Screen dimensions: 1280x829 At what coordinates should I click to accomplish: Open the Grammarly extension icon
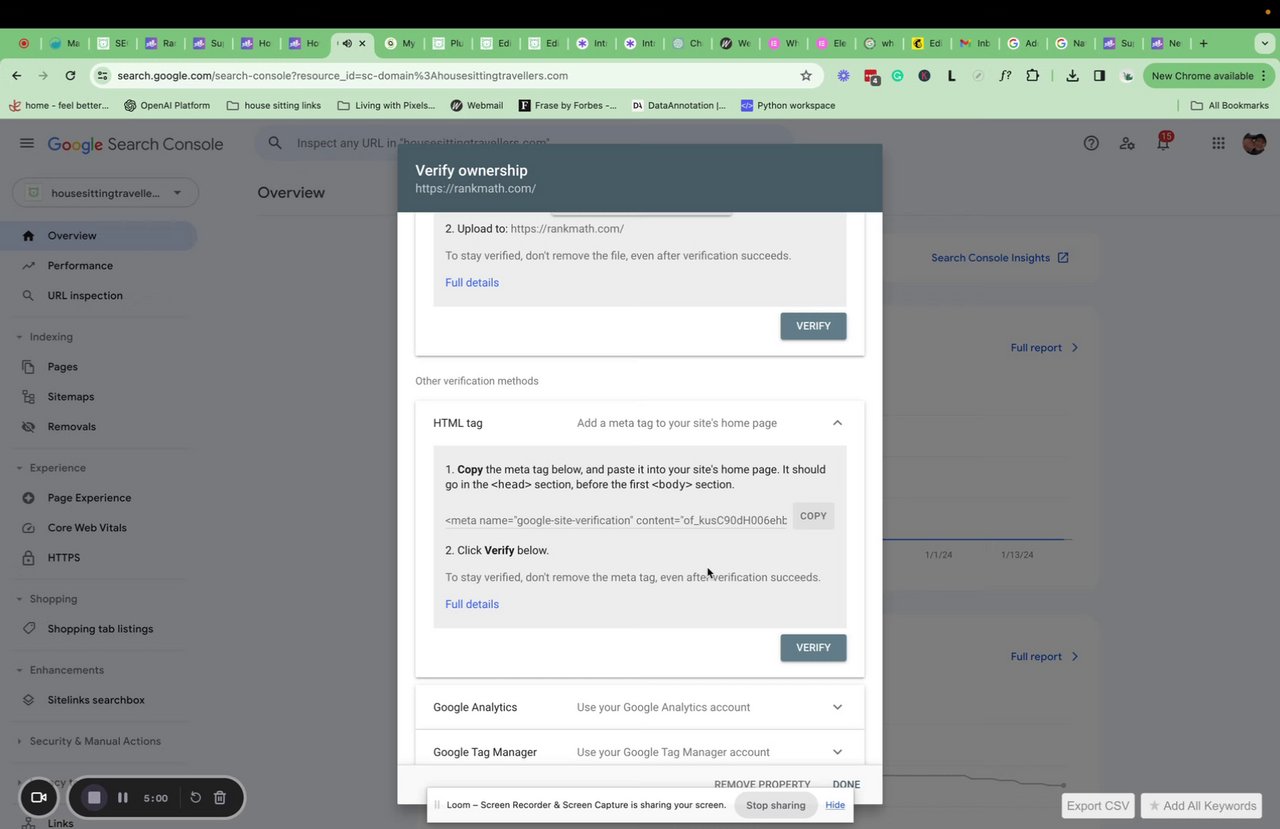pos(898,75)
